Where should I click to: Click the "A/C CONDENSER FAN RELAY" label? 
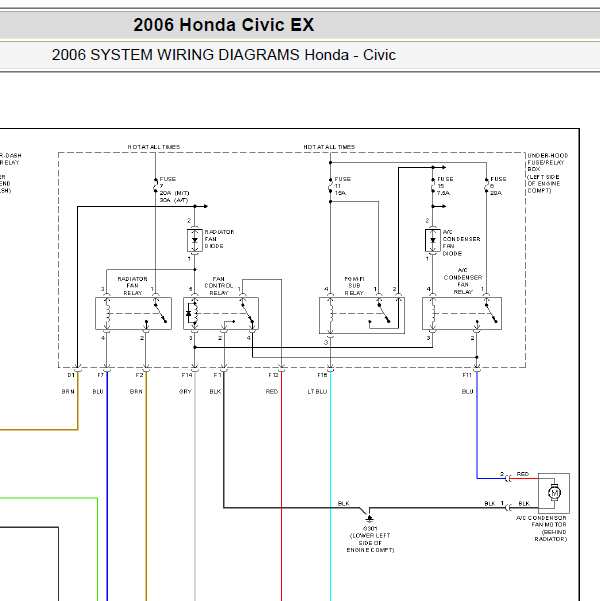coord(463,281)
